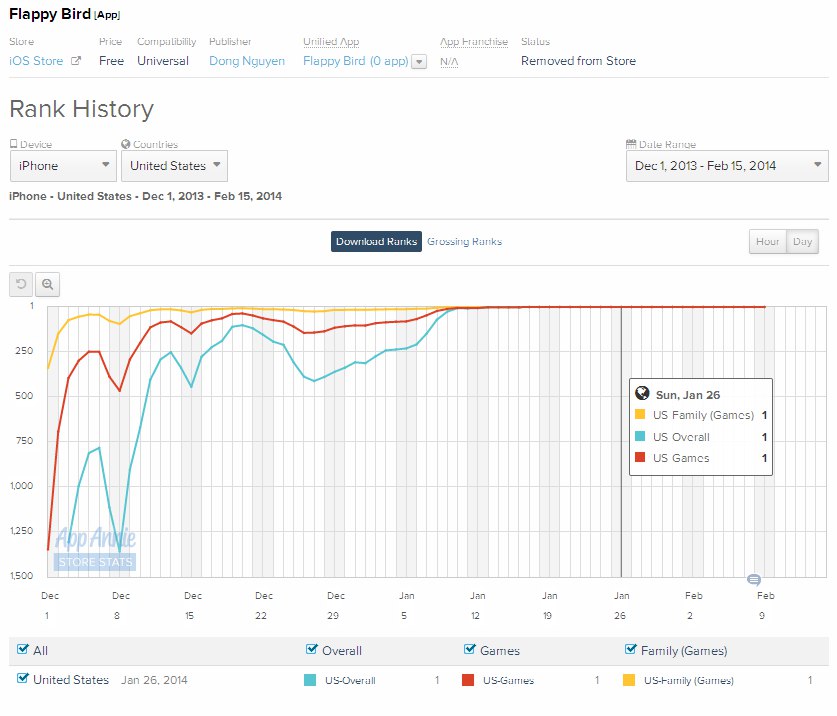Click the comment bubble marker near Feb 9

pos(754,579)
